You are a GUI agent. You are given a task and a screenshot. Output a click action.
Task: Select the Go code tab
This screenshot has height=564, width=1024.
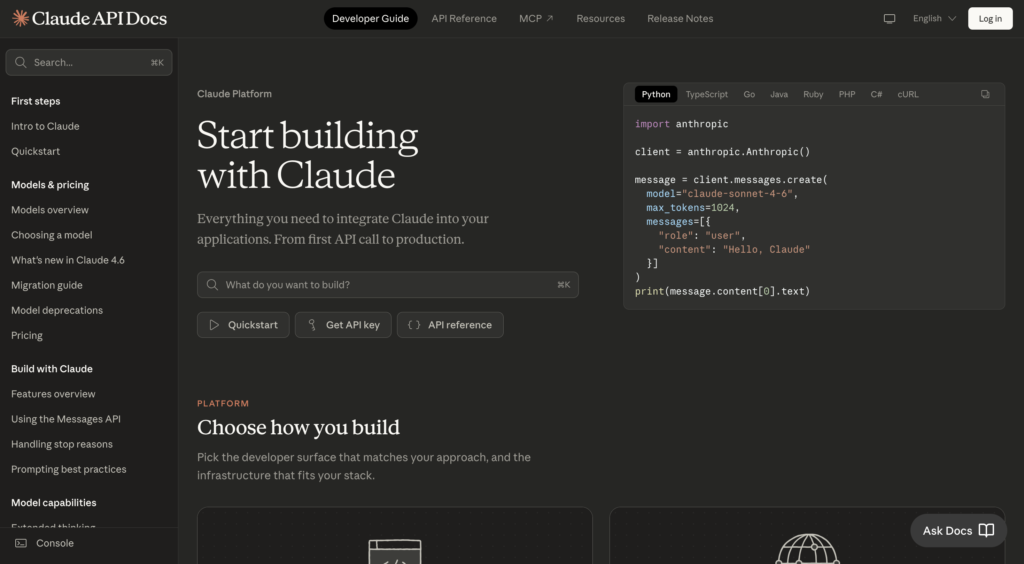[749, 94]
